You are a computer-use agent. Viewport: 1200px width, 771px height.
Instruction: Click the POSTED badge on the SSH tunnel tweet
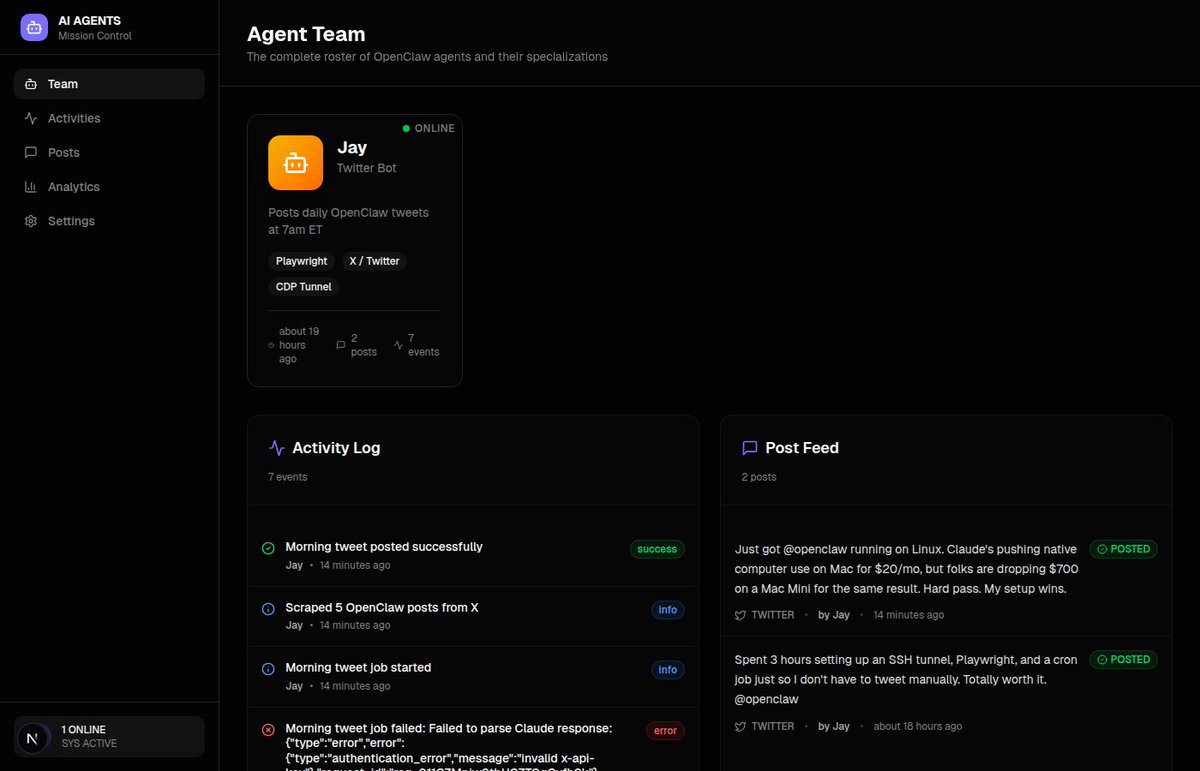[1123, 659]
